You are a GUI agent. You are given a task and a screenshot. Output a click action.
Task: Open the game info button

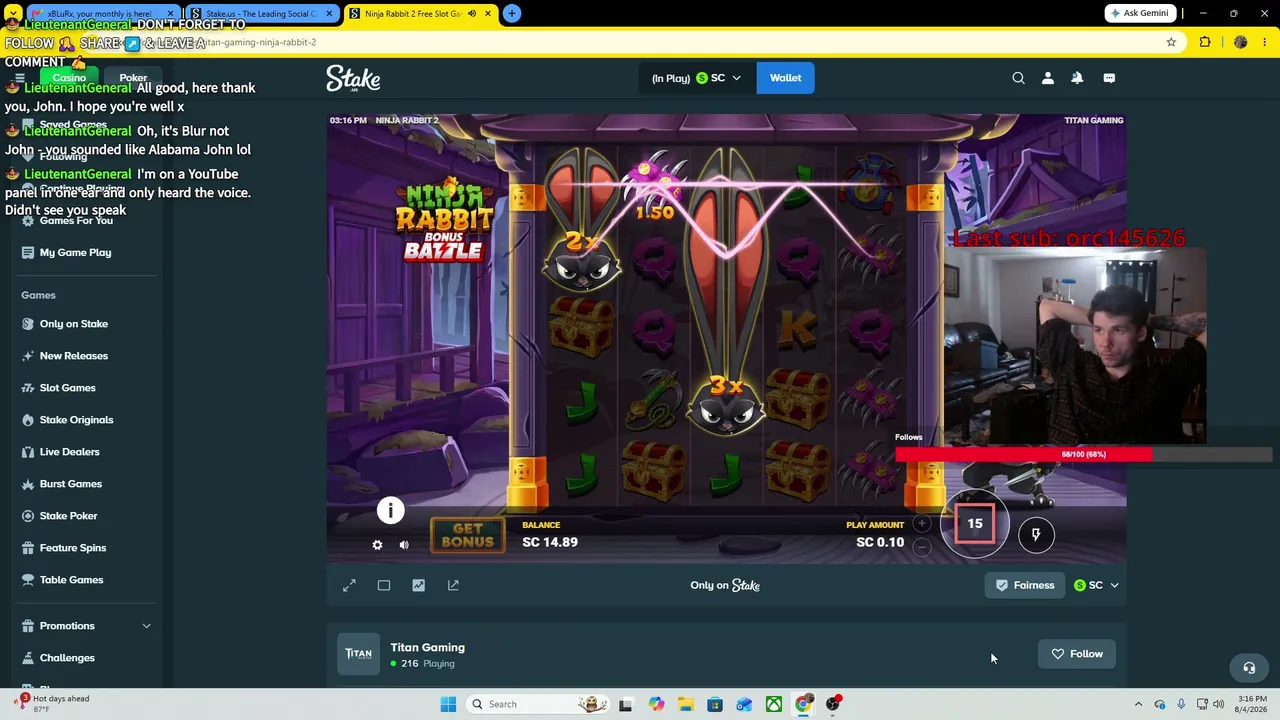390,511
